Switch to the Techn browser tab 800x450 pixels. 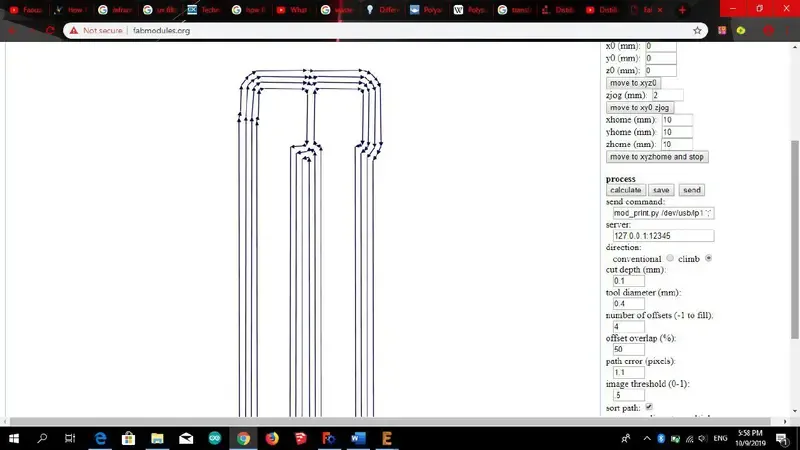tap(204, 10)
